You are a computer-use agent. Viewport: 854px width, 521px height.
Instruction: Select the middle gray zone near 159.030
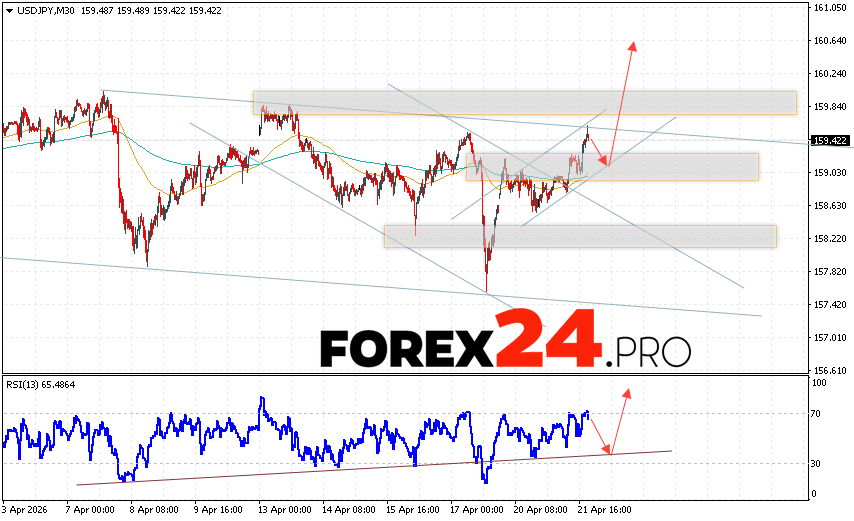tap(612, 166)
